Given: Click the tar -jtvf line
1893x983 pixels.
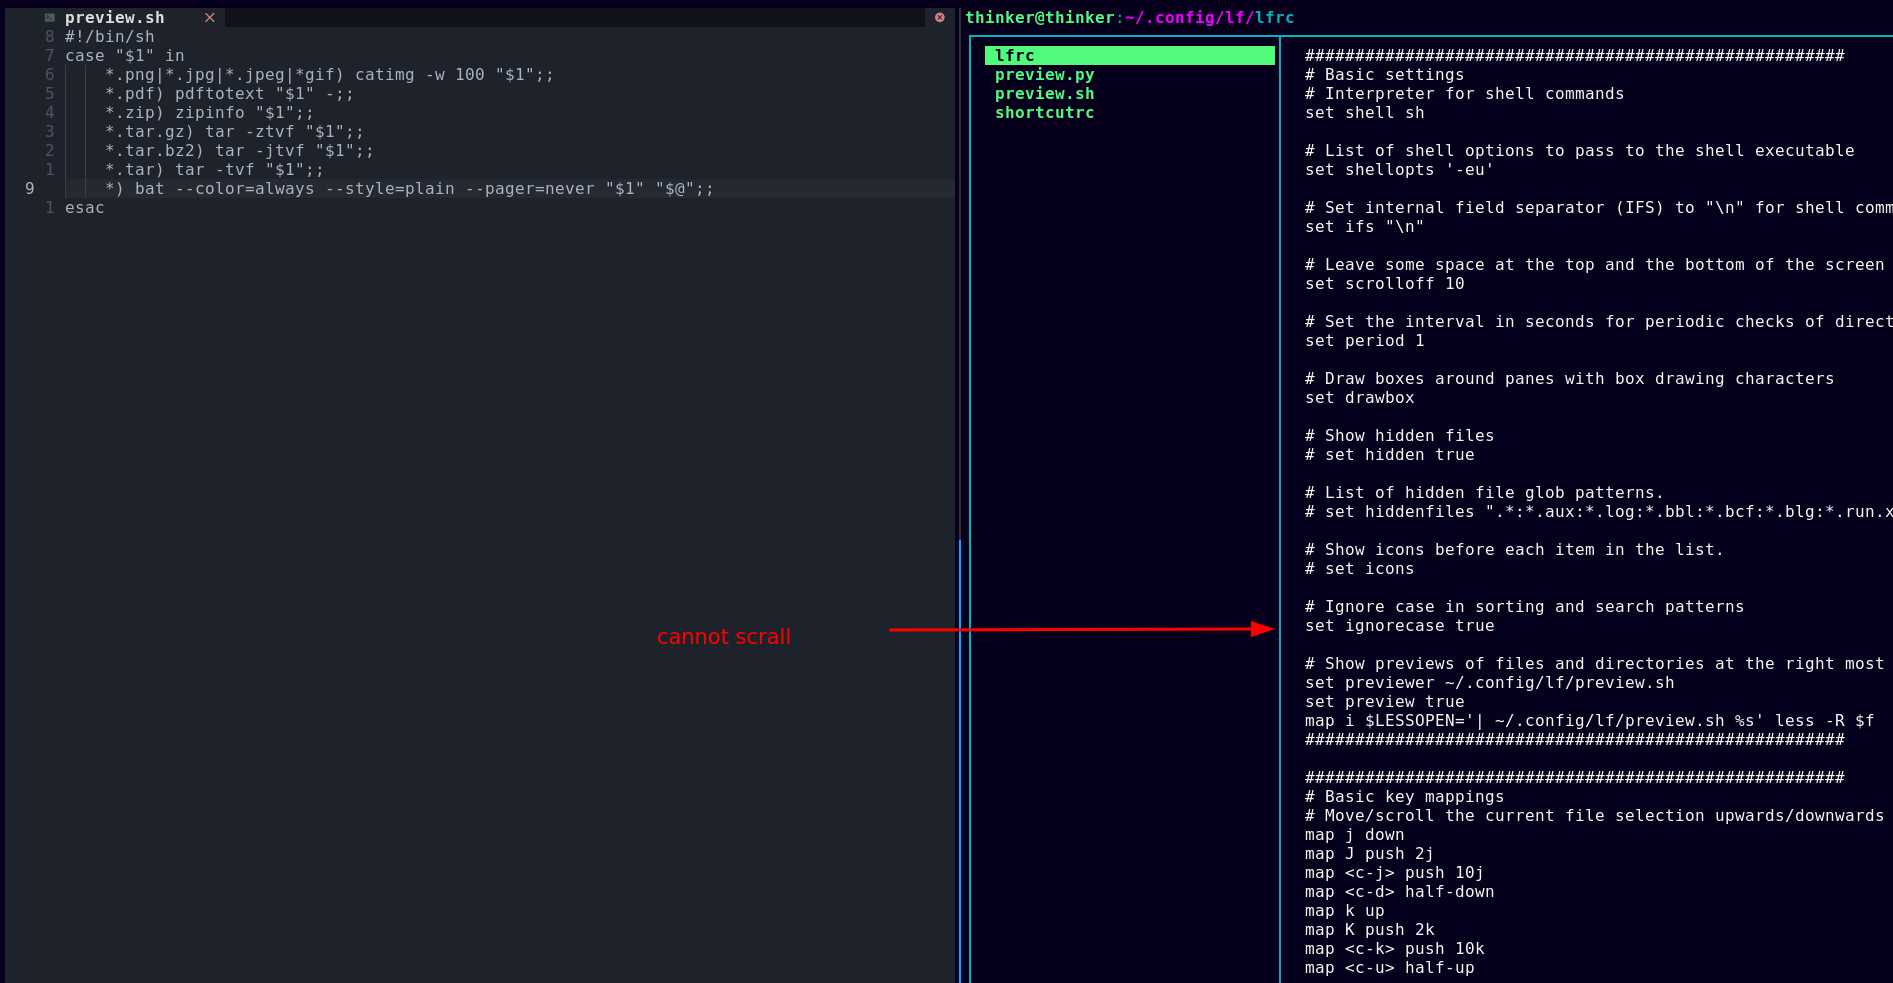Looking at the screenshot, I should click(239, 150).
